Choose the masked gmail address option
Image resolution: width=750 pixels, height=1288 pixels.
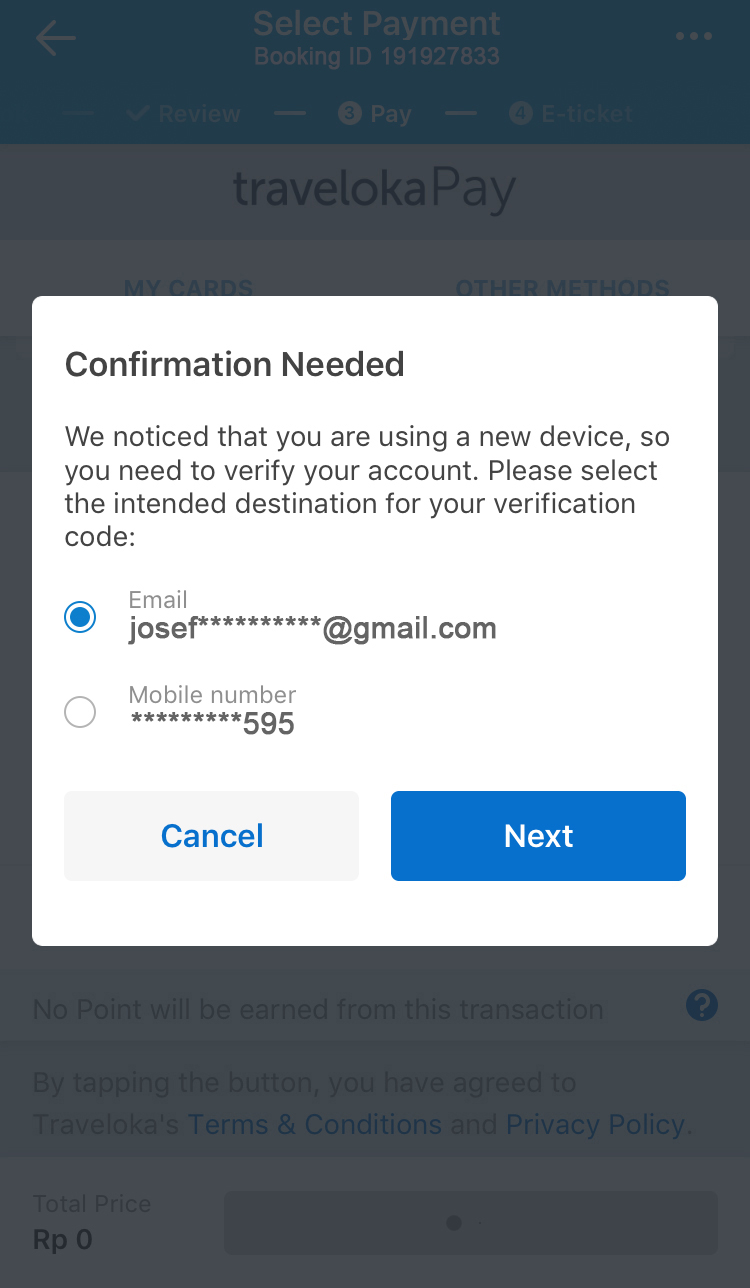point(312,629)
